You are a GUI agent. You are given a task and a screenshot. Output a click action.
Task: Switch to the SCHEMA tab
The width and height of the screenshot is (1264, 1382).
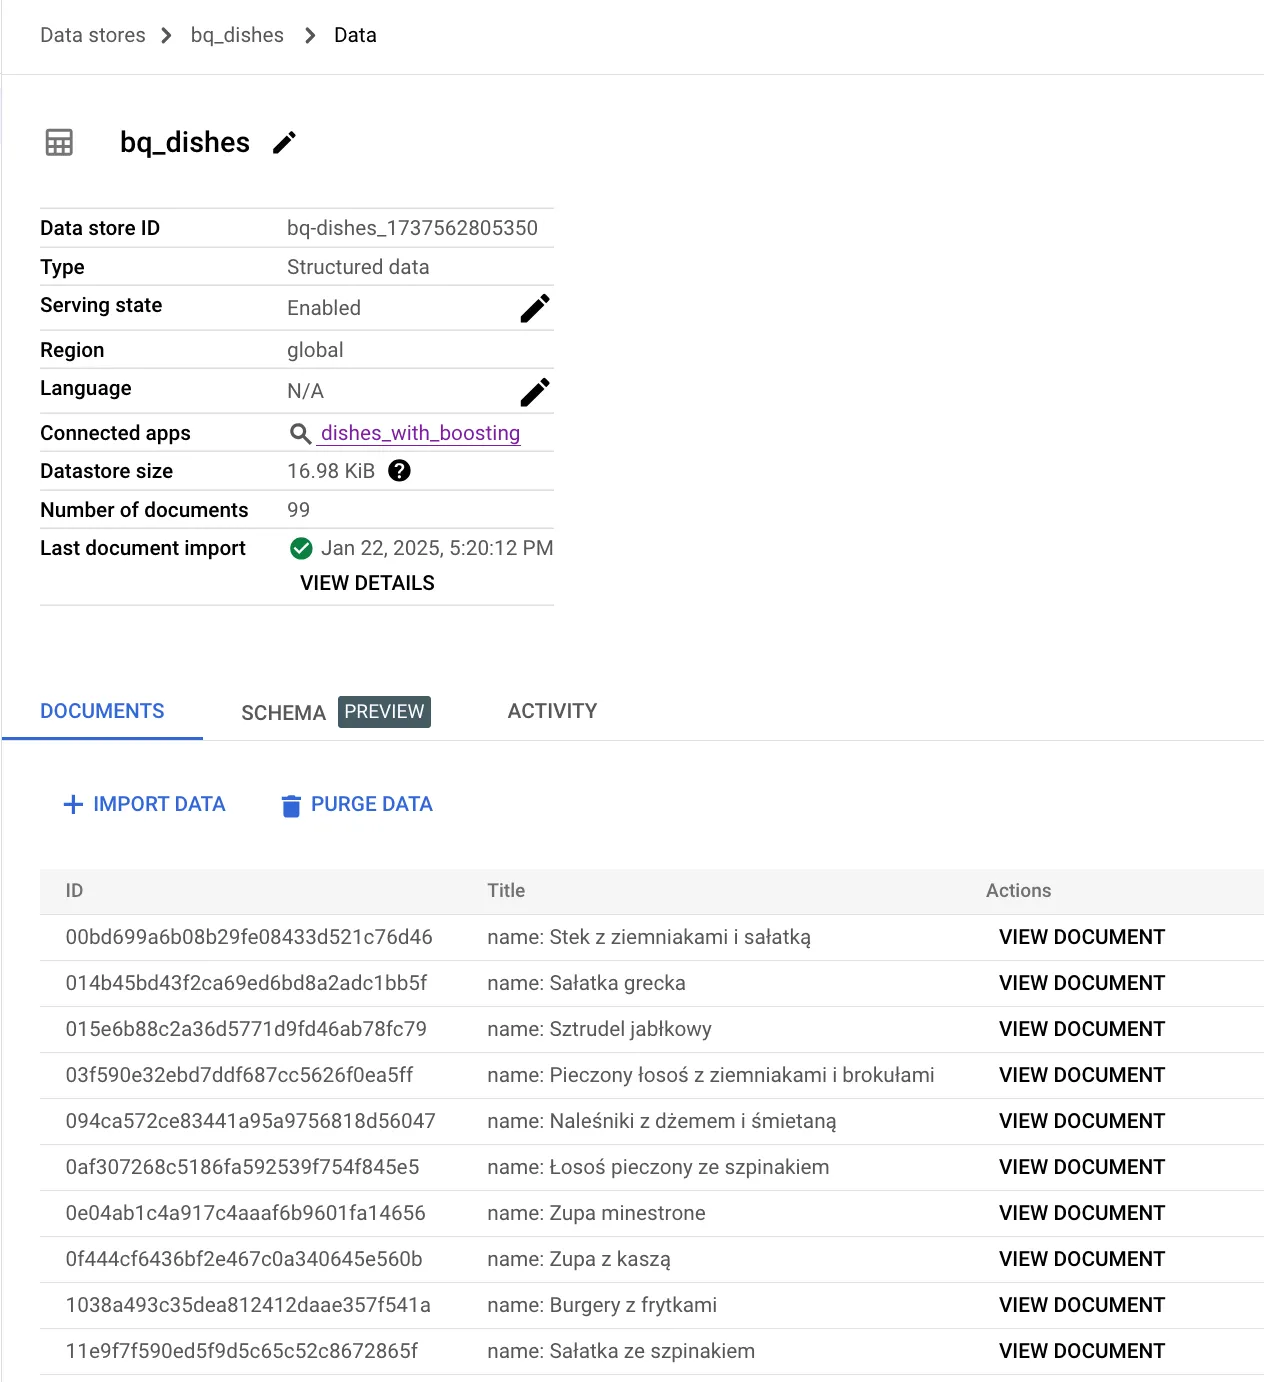click(283, 713)
